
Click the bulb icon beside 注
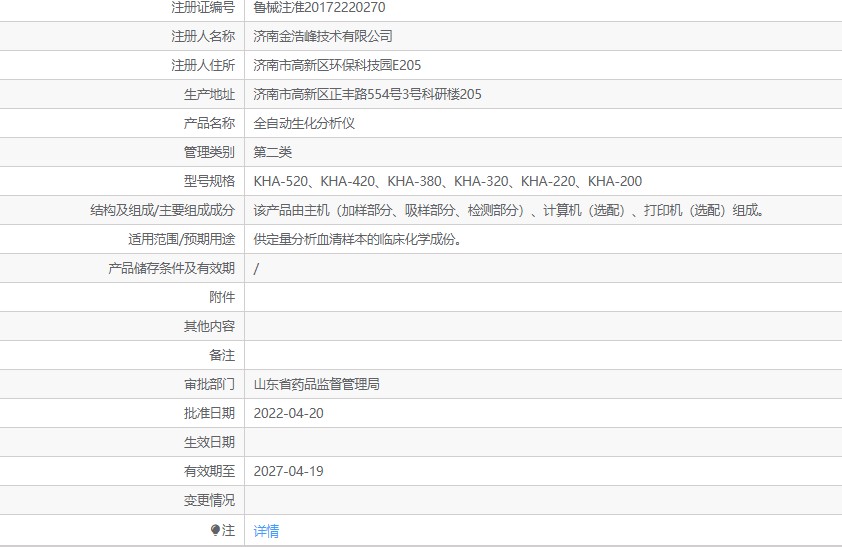point(214,530)
